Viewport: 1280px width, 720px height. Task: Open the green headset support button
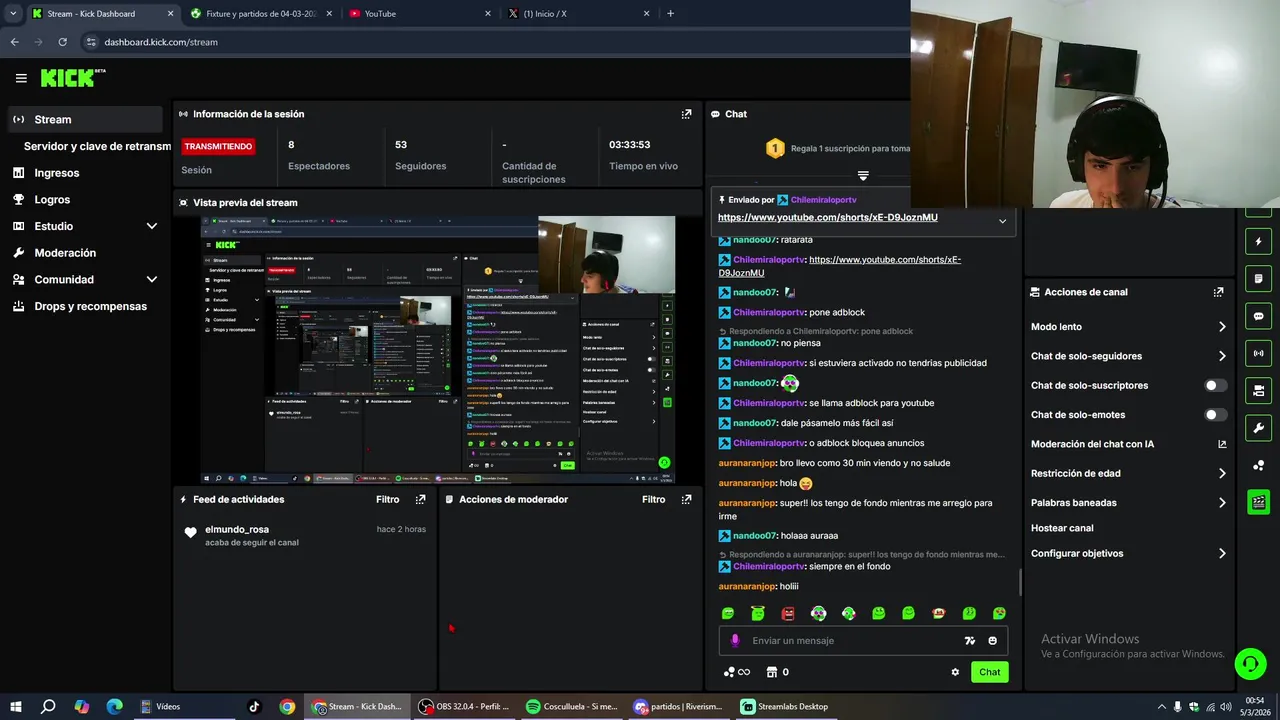point(1250,663)
